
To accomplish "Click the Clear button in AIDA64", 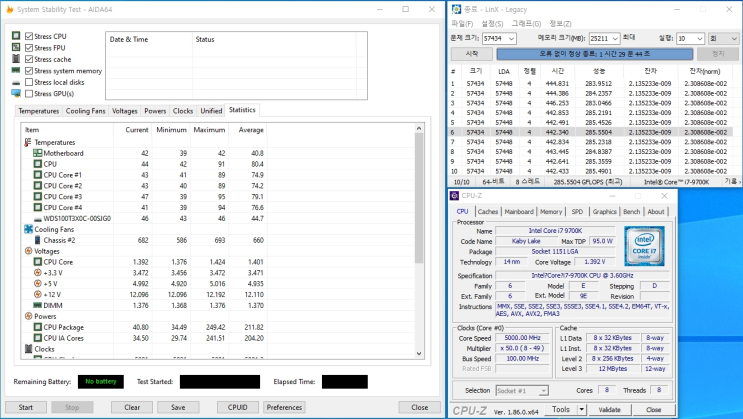I will [132, 407].
